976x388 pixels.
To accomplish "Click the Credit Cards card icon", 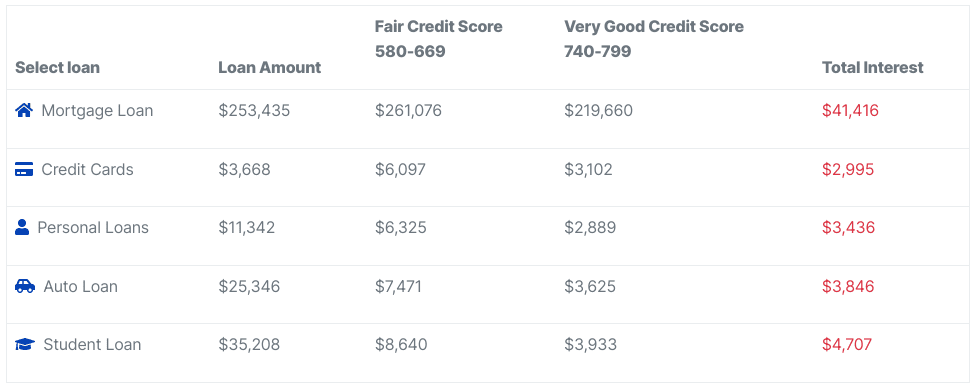I will 24,169.
